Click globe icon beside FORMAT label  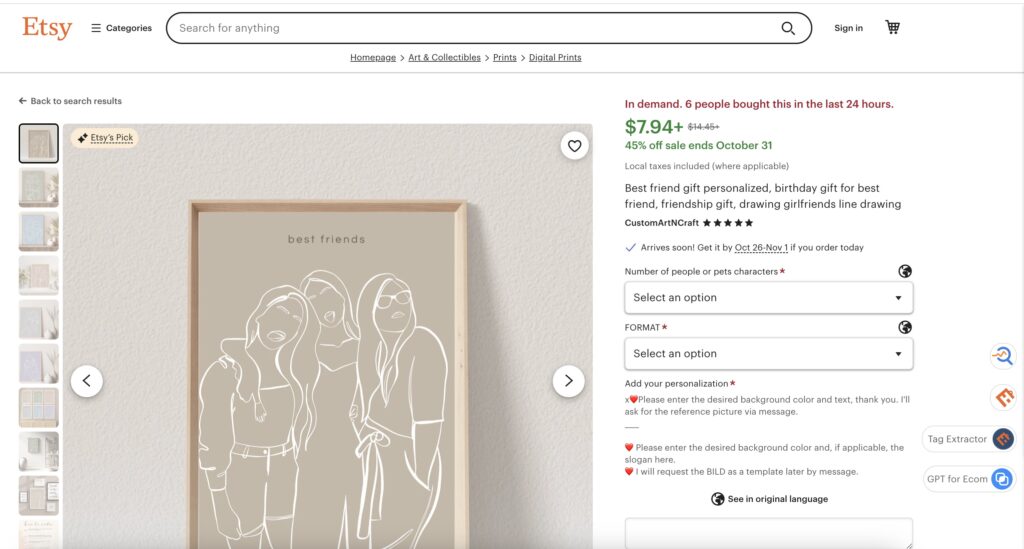(x=905, y=327)
